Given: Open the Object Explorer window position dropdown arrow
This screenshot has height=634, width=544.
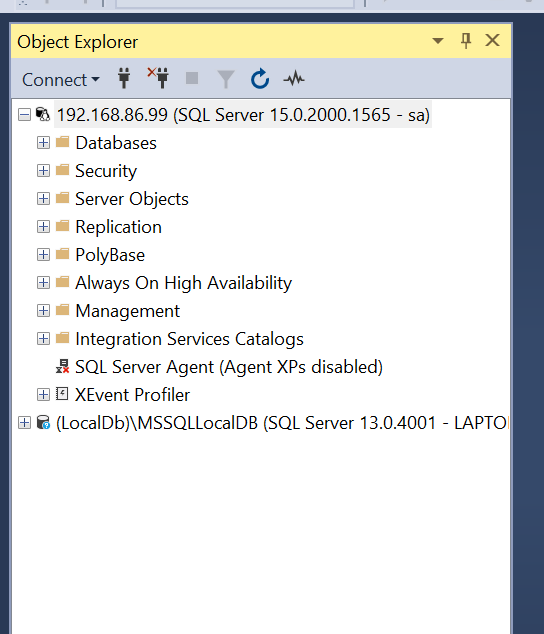Looking at the screenshot, I should tap(438, 40).
